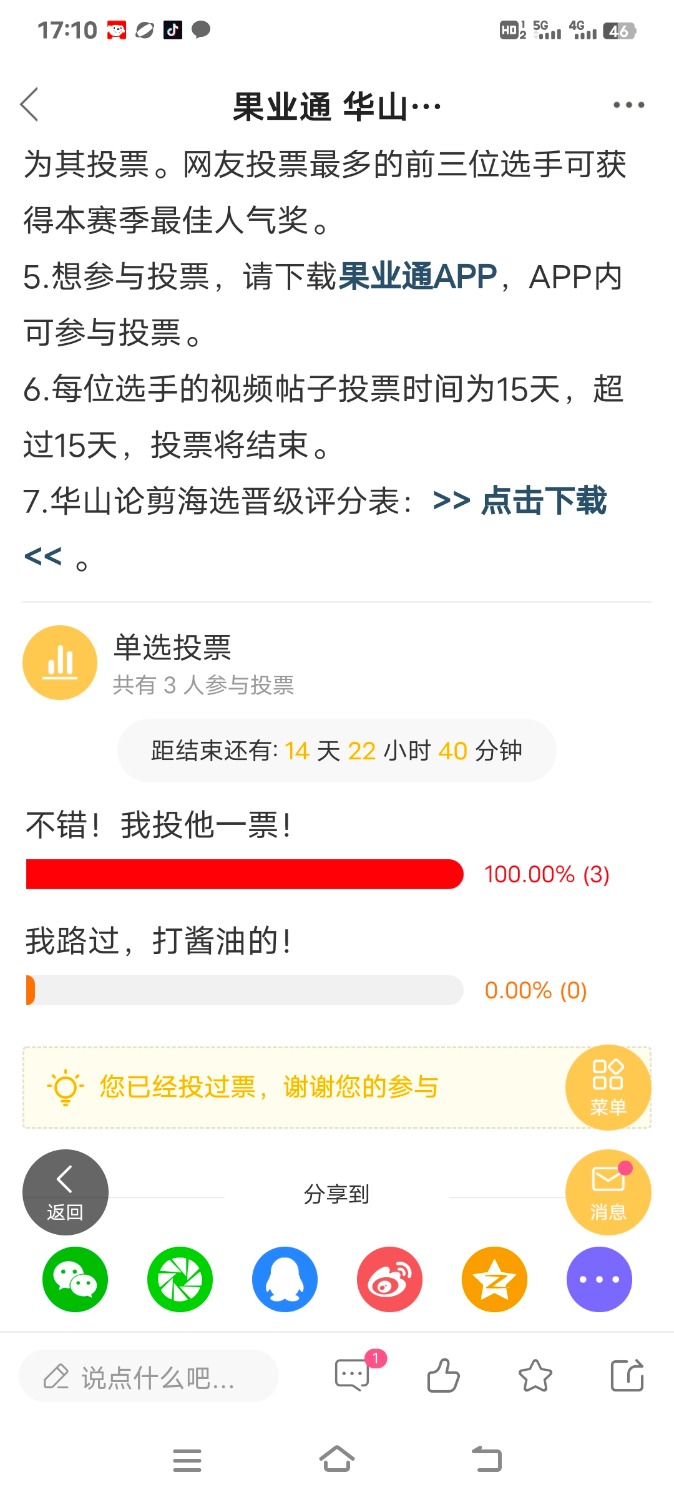Open the floating 消息 messages button
Screen dimensions: 674x1500
pos(608,1192)
